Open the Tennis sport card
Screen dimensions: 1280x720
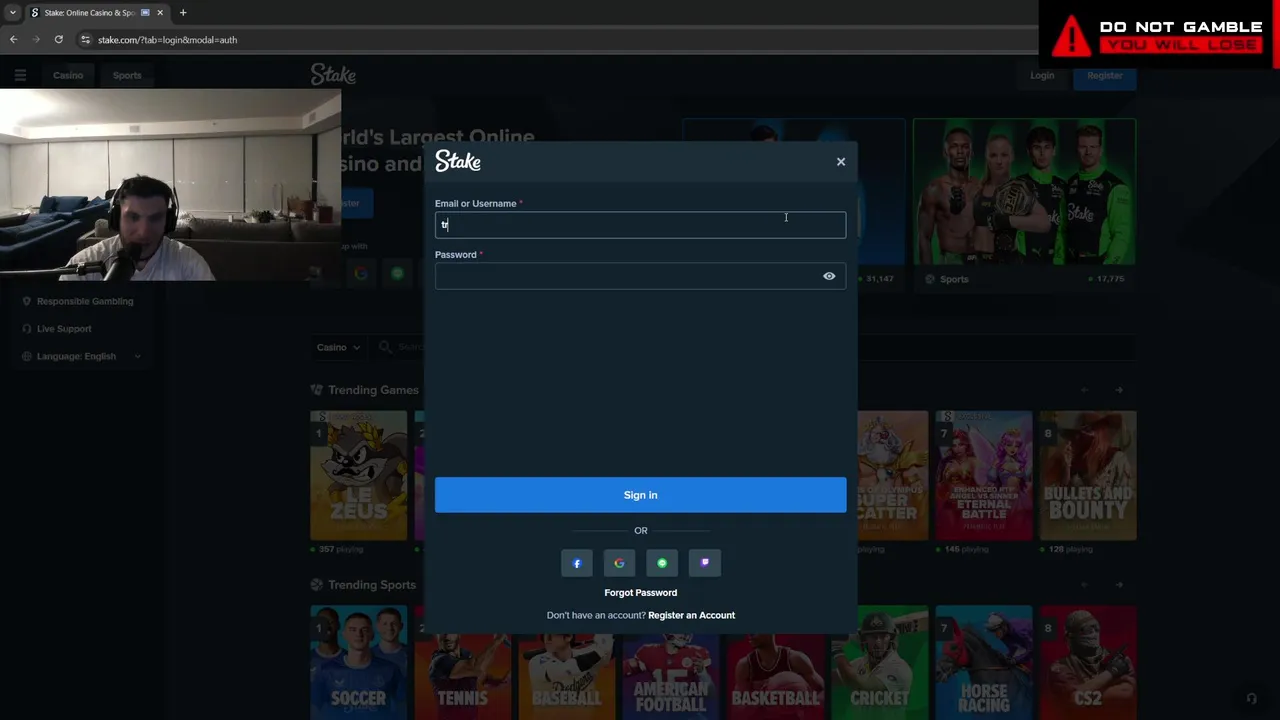tap(463, 662)
